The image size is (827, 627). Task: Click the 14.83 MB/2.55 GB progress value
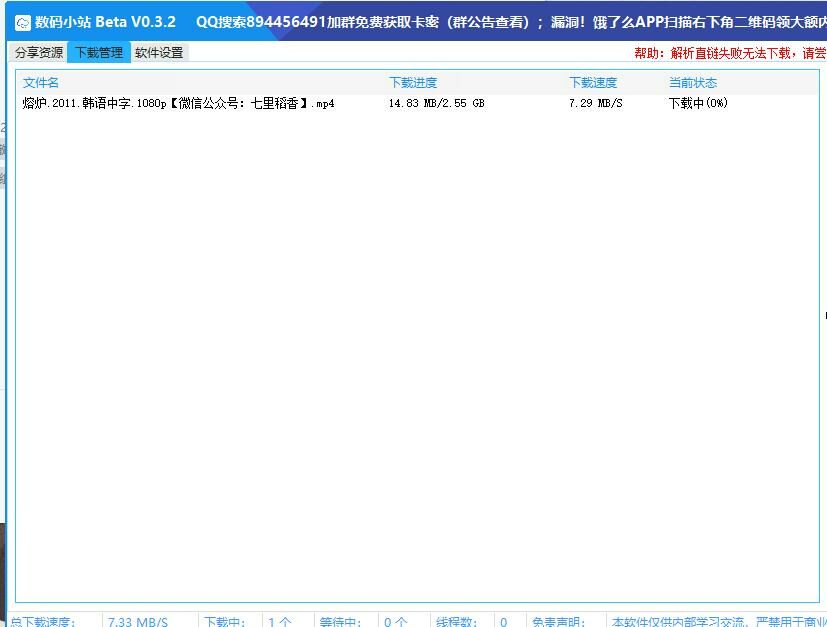coord(436,103)
